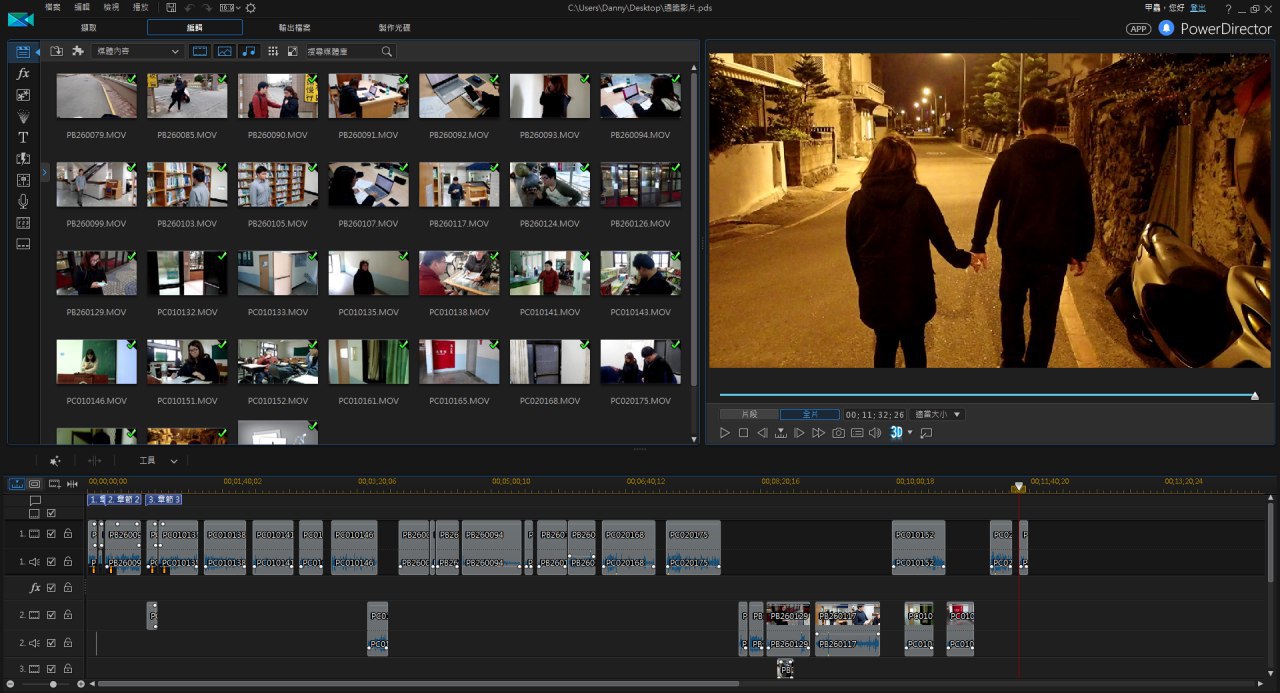Click the 登出 sign out link
The image size is (1280, 693).
[x=1198, y=7]
